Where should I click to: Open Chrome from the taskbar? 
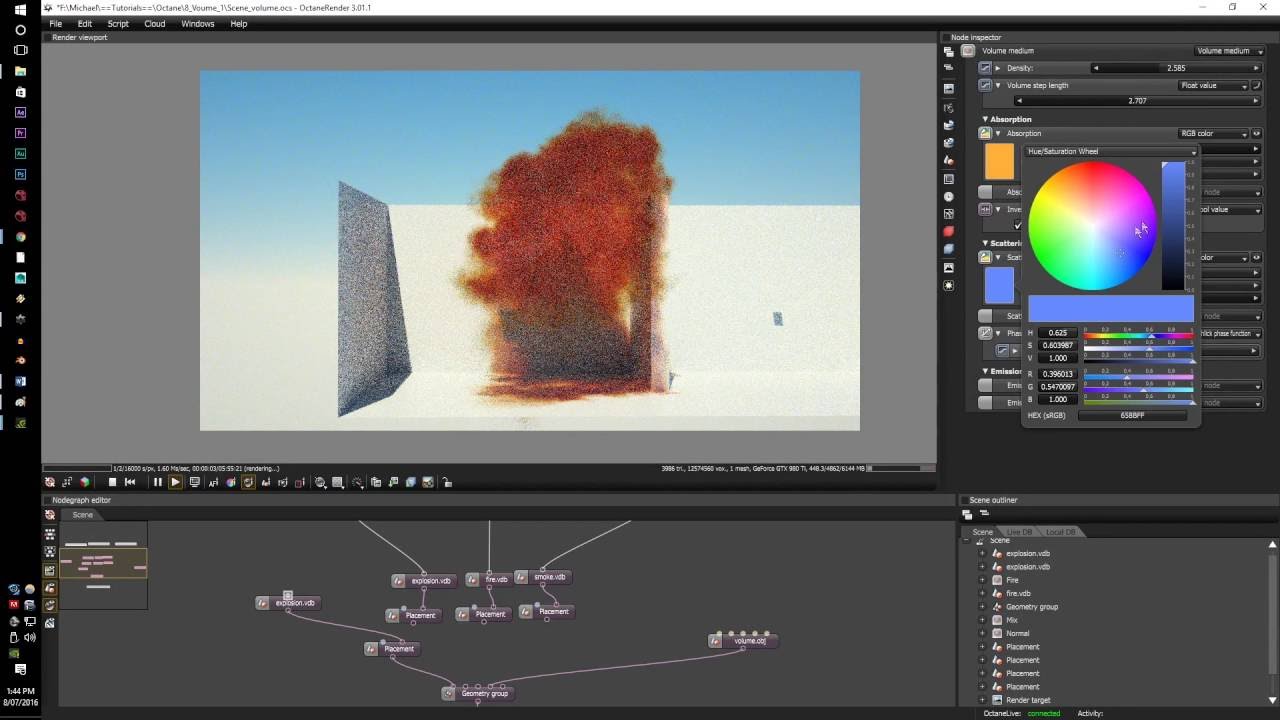point(20,237)
